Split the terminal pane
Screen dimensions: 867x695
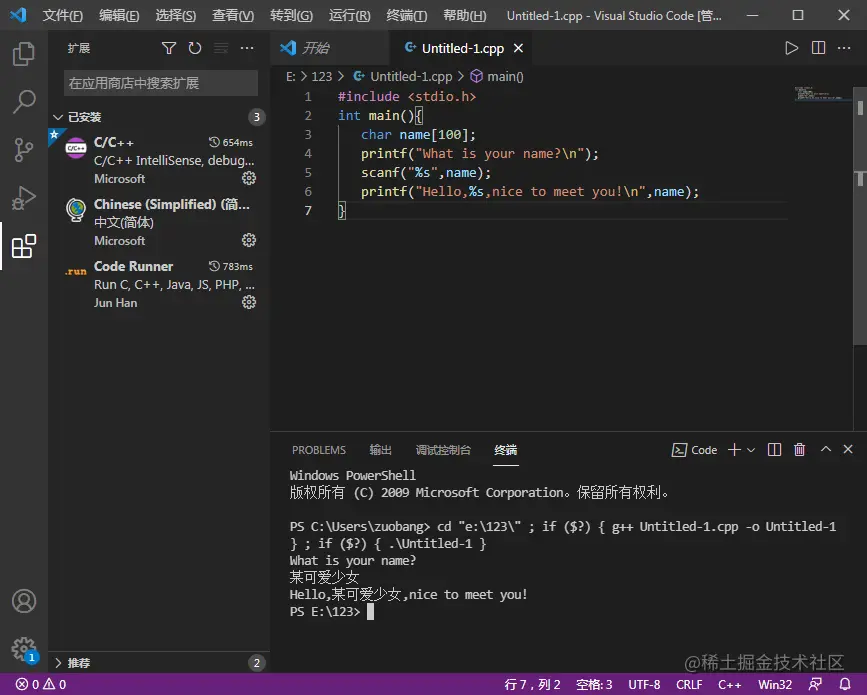point(774,450)
